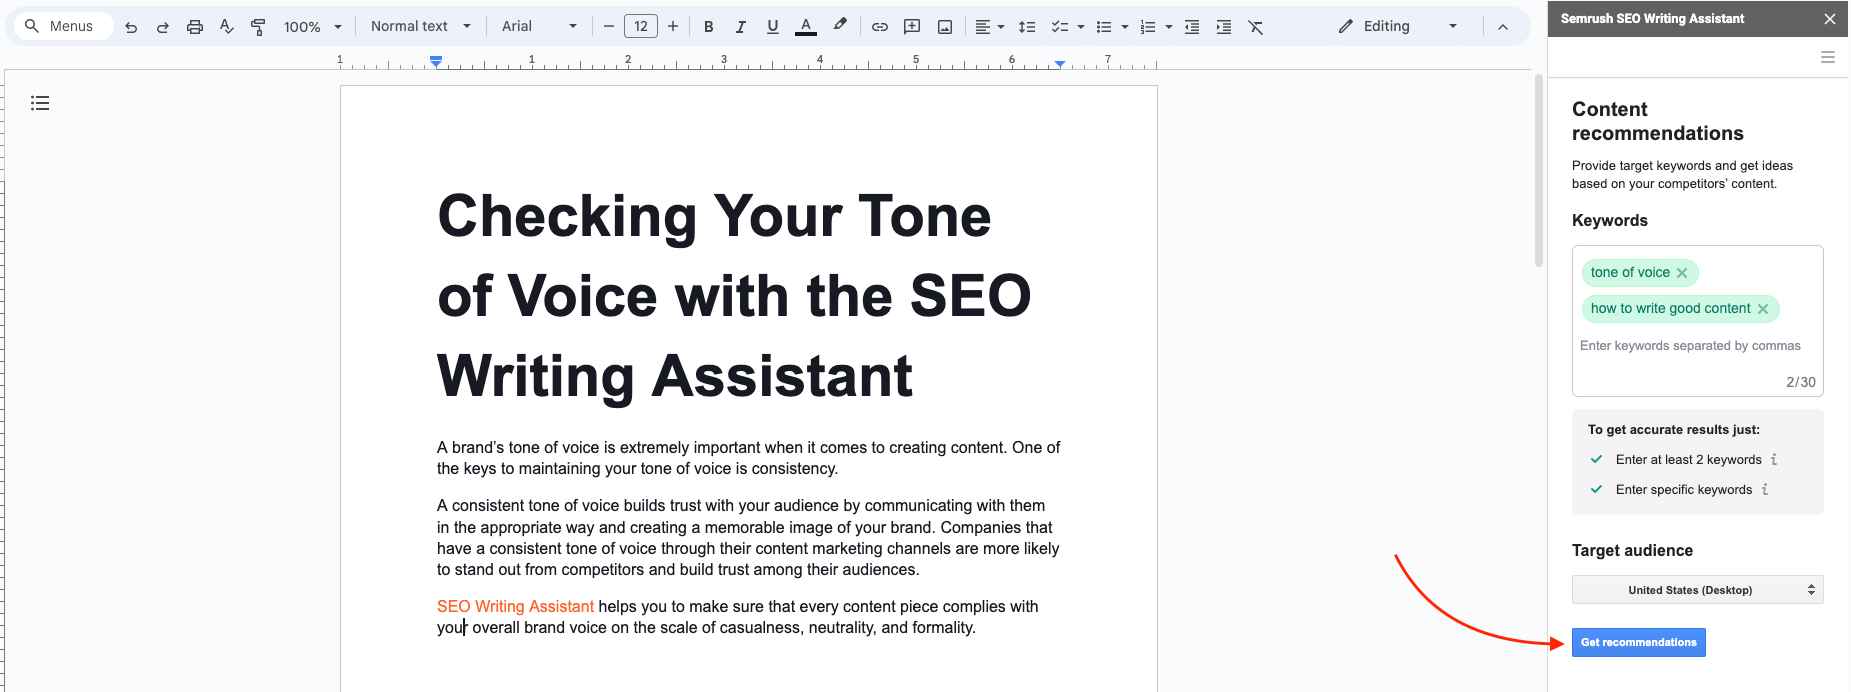This screenshot has height=692, width=1851.
Task: Insert an image
Action: coord(945,27)
